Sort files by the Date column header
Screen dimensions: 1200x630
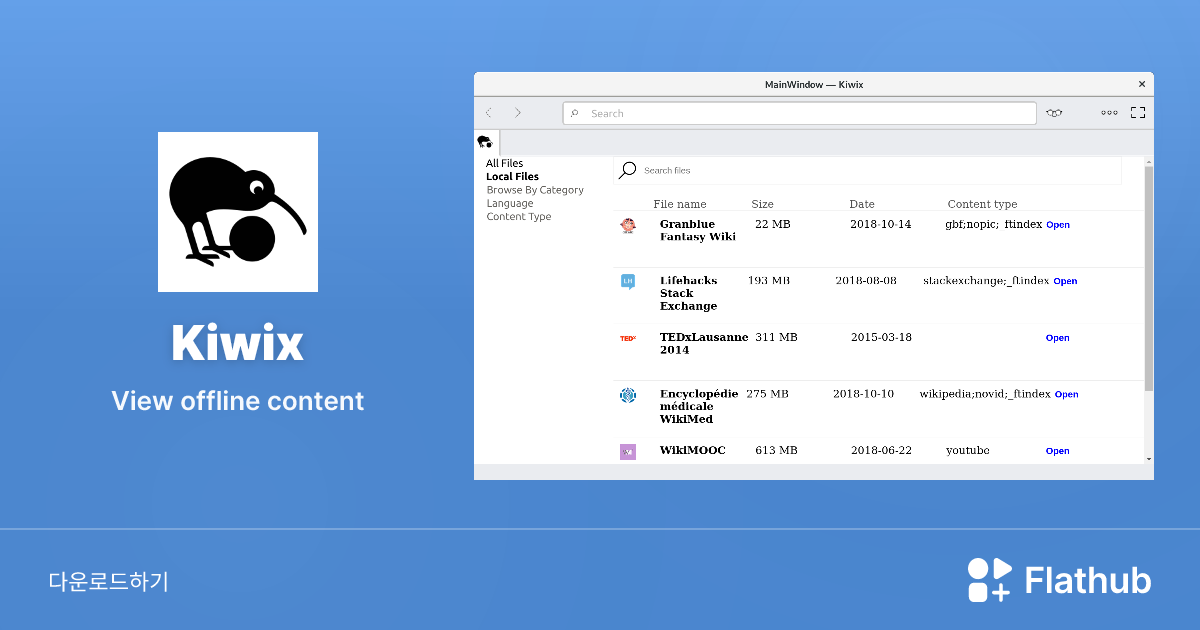pos(862,204)
